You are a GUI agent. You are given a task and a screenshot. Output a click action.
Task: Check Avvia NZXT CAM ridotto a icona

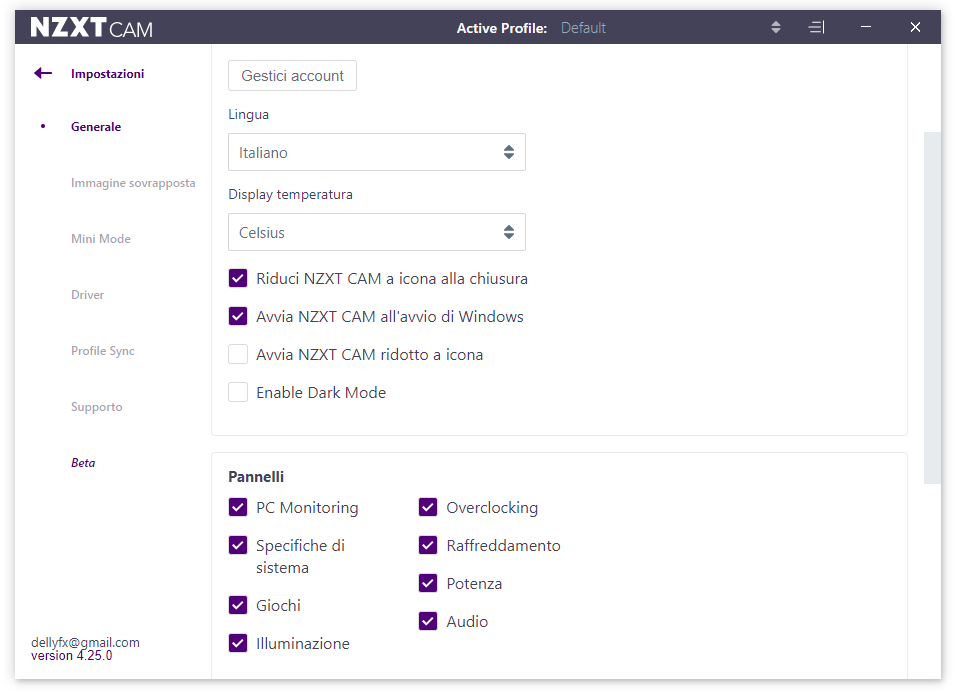click(238, 355)
